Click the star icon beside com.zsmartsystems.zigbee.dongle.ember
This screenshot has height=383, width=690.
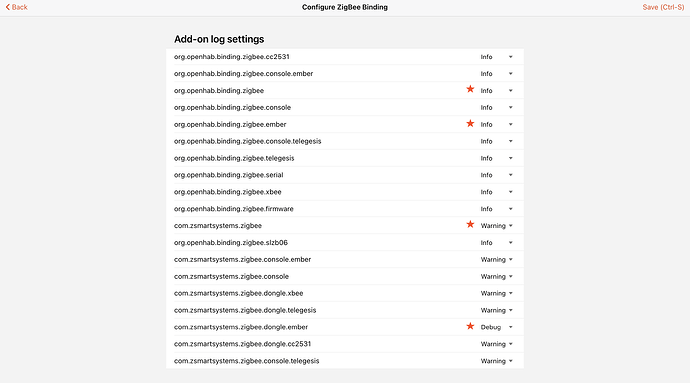[470, 326]
